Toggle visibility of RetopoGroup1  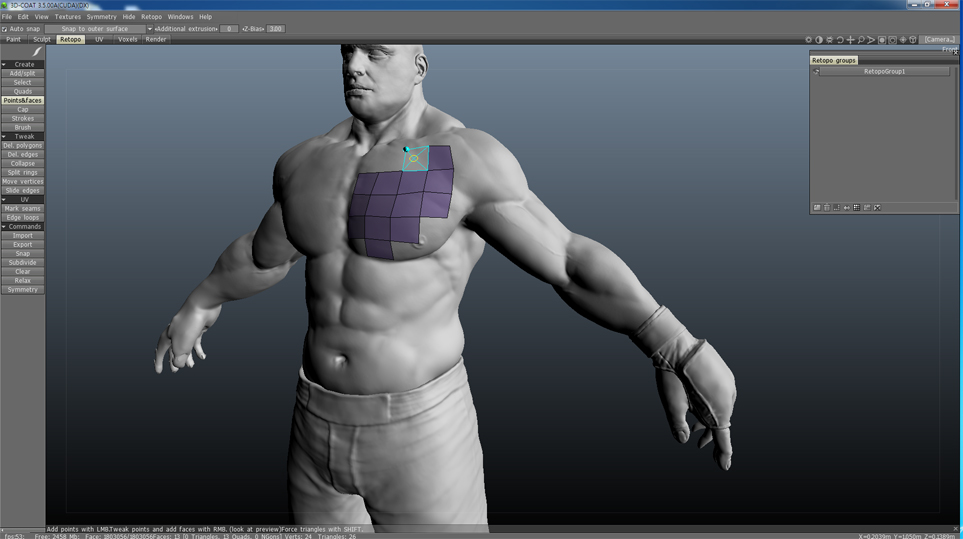point(816,71)
